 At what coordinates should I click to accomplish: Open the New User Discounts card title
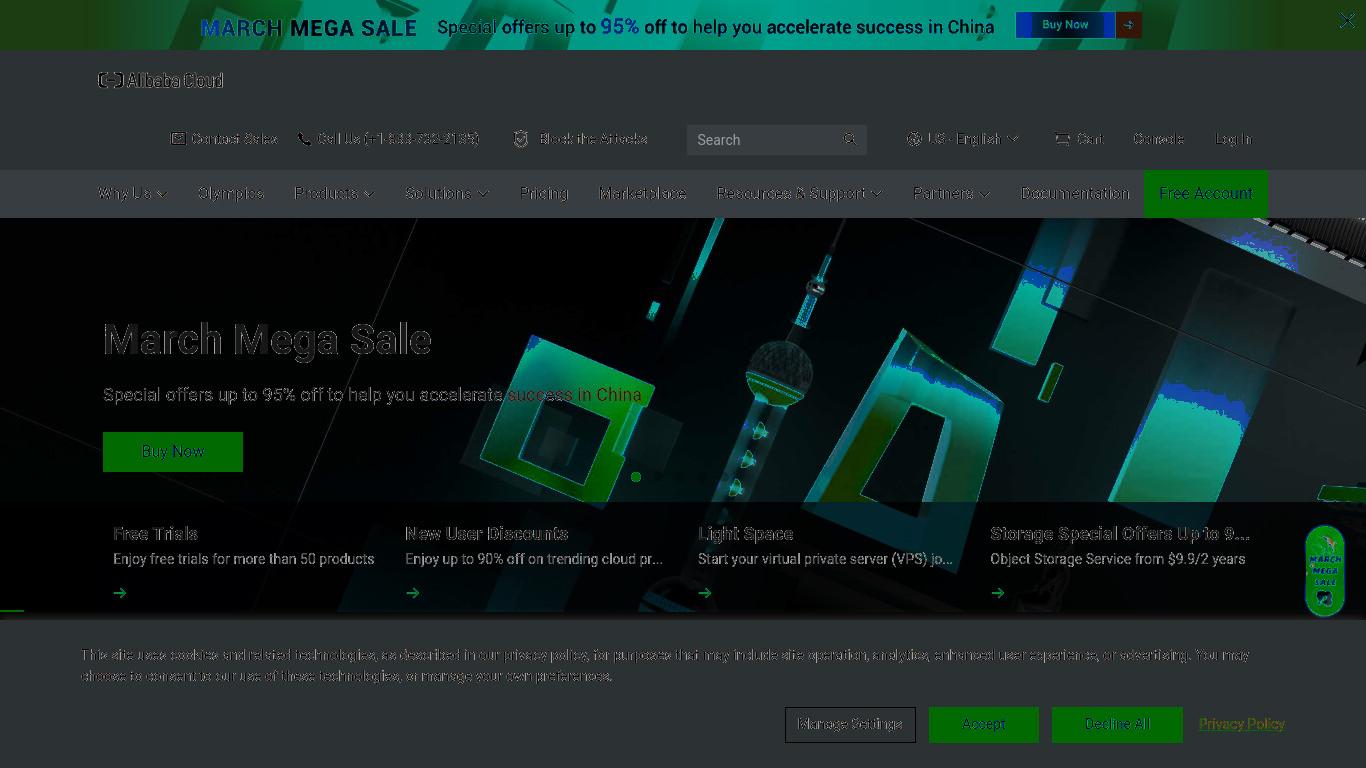coord(486,534)
